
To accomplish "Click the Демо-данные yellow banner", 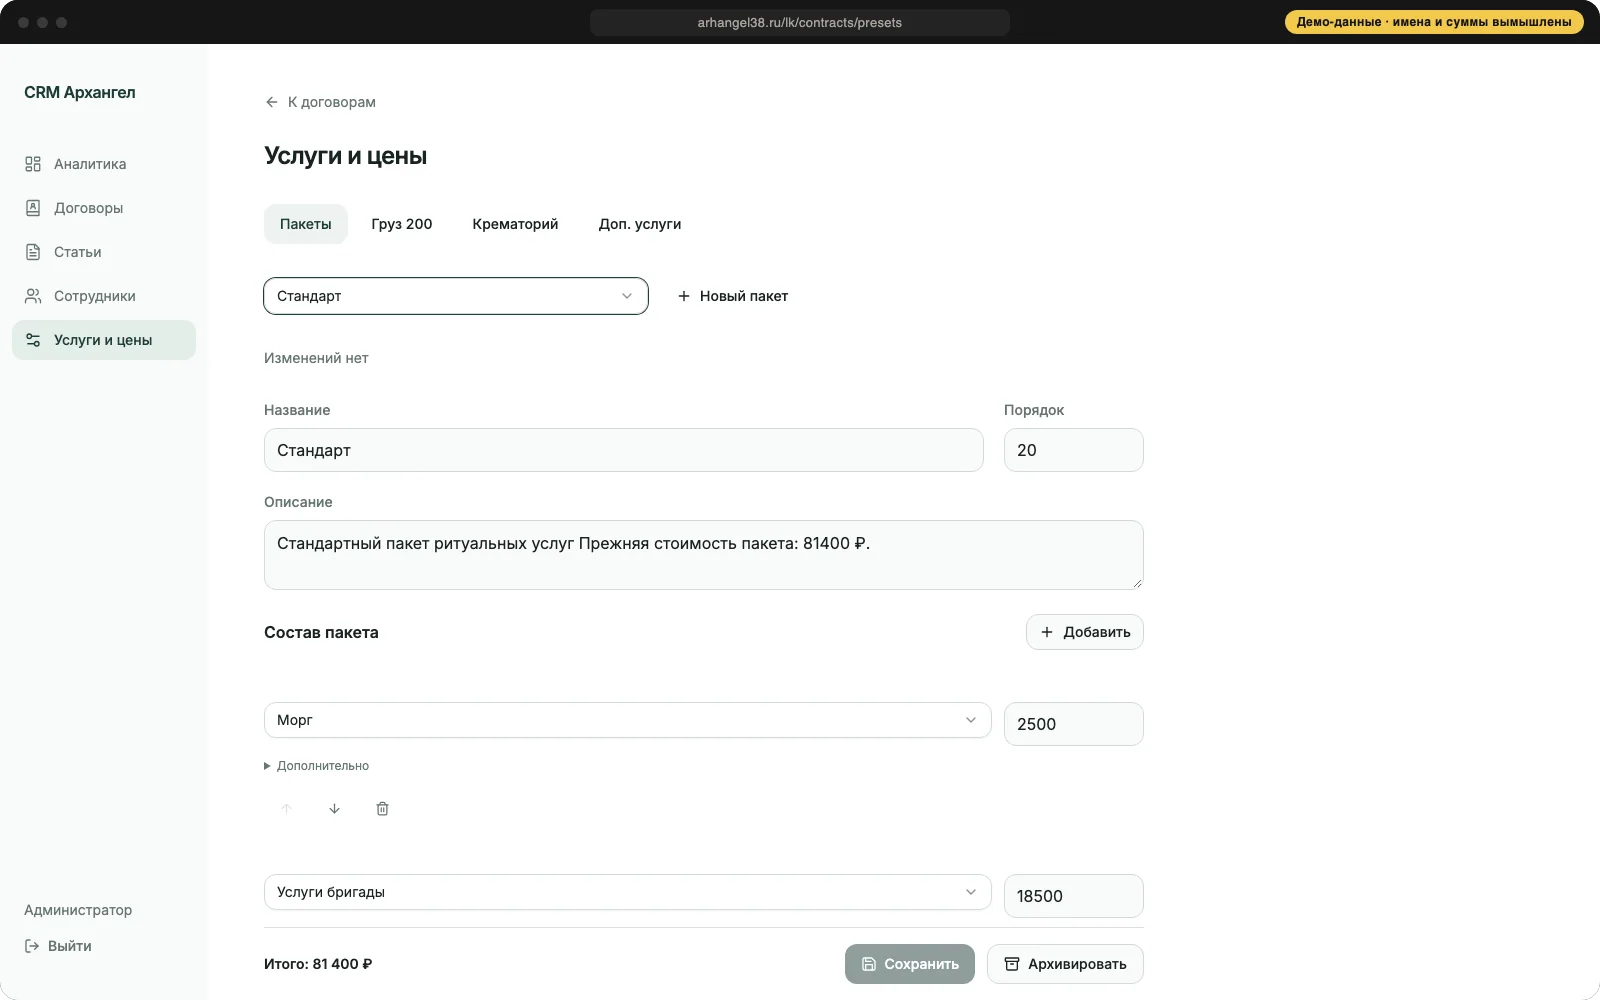I will (x=1434, y=22).
